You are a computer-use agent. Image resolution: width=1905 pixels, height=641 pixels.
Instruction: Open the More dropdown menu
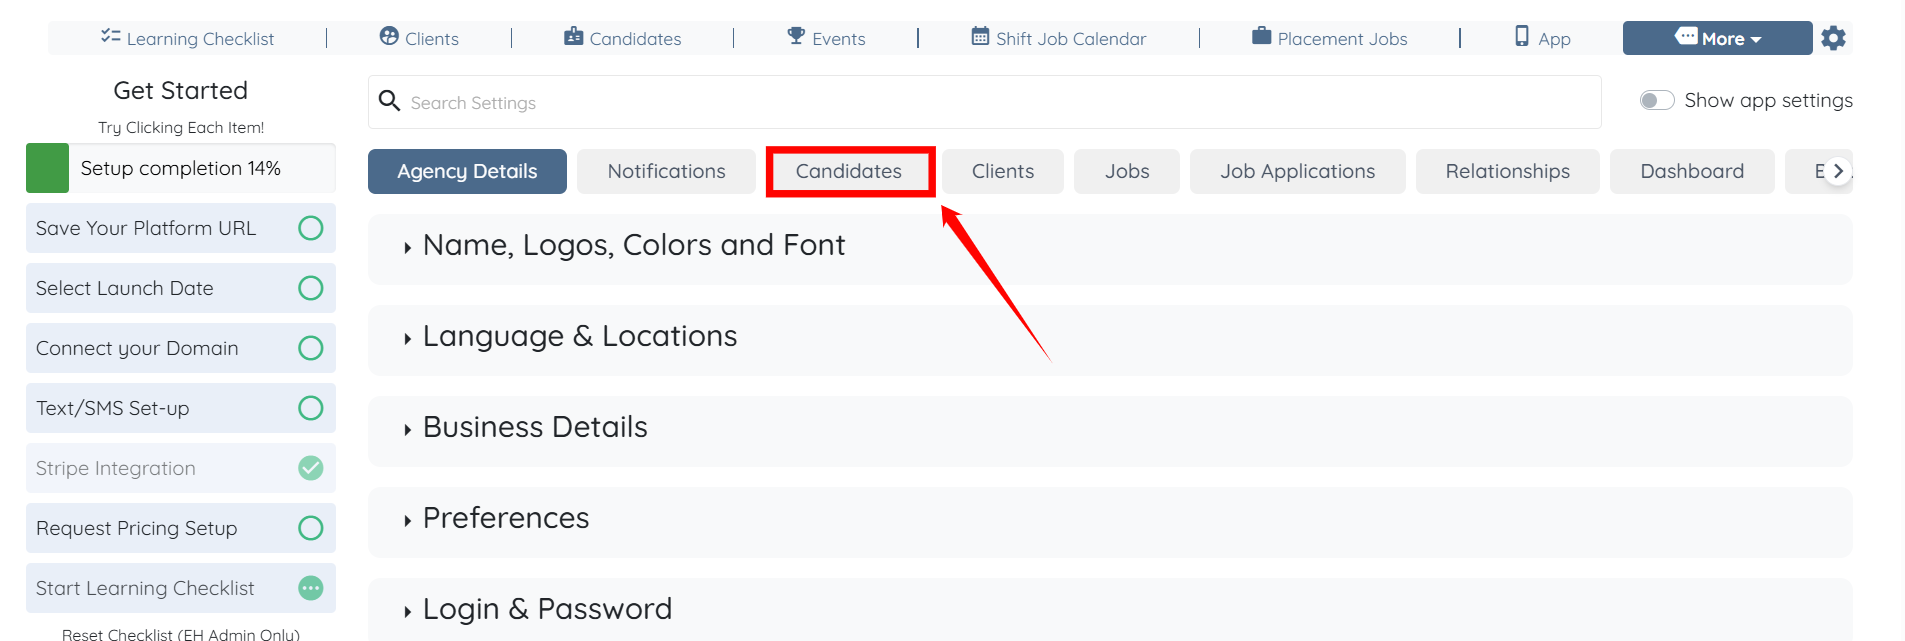click(1717, 38)
